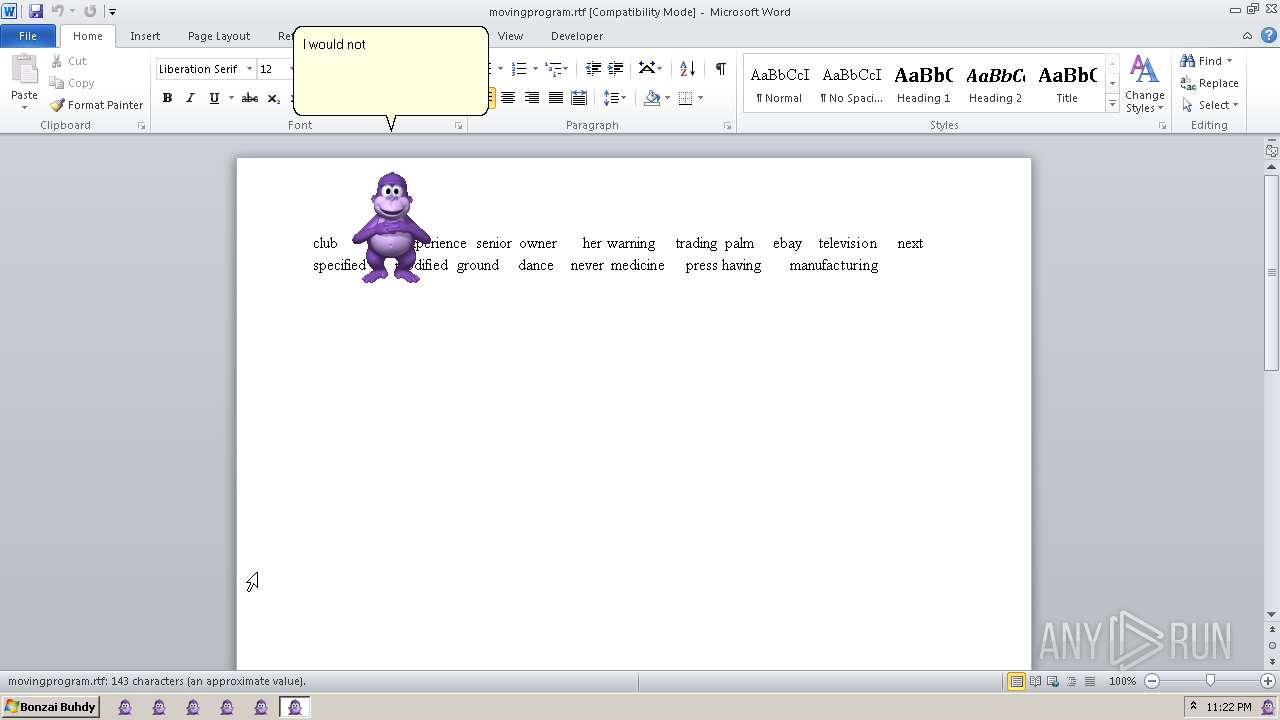Apply subscript formatting
The width and height of the screenshot is (1280, 720).
pos(274,98)
